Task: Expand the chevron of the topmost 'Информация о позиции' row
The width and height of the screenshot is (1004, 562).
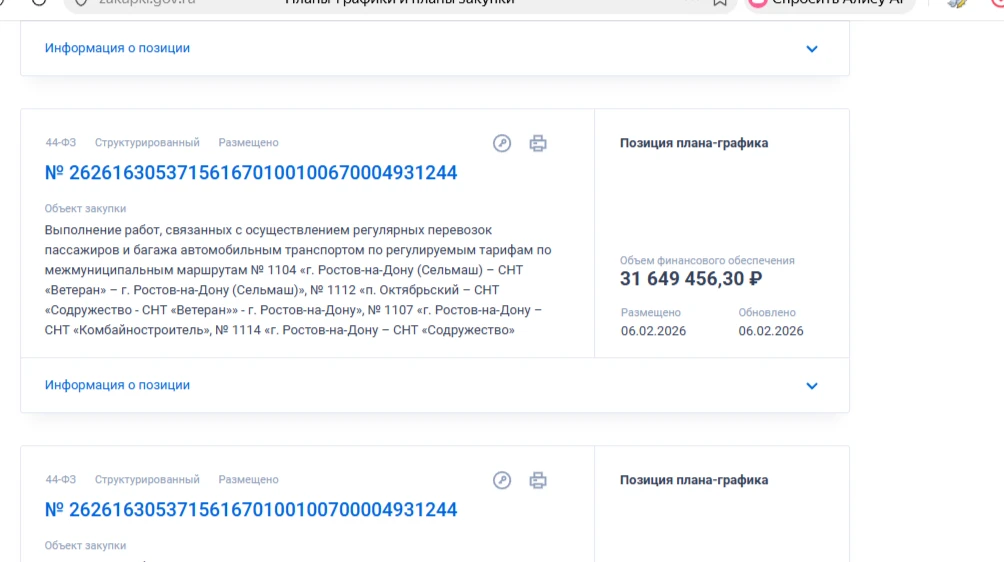Action: pos(812,49)
